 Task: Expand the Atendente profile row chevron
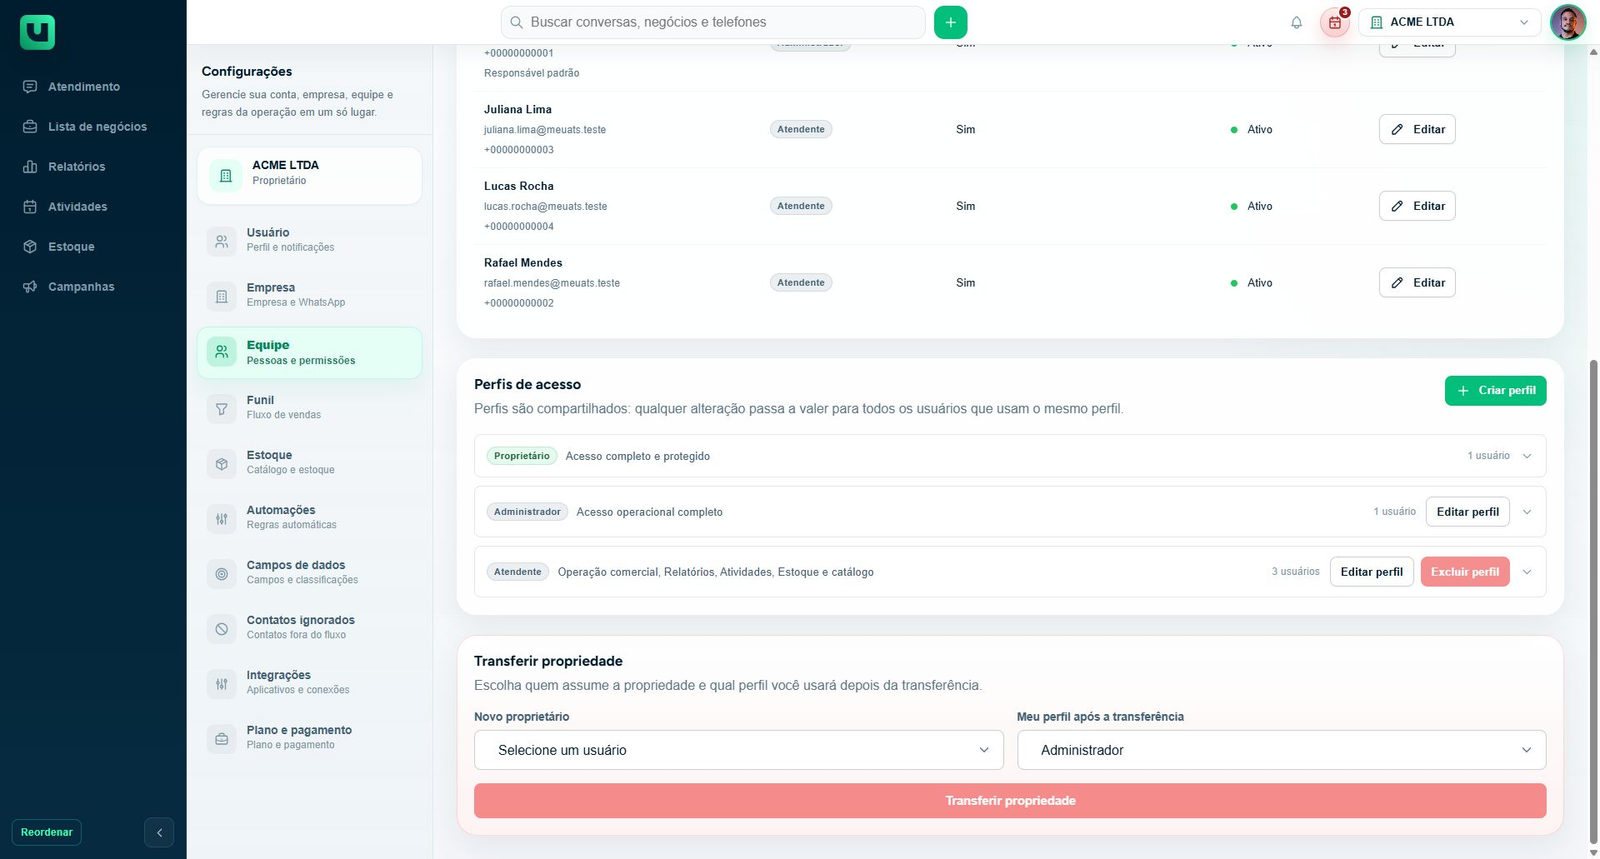[1527, 572]
